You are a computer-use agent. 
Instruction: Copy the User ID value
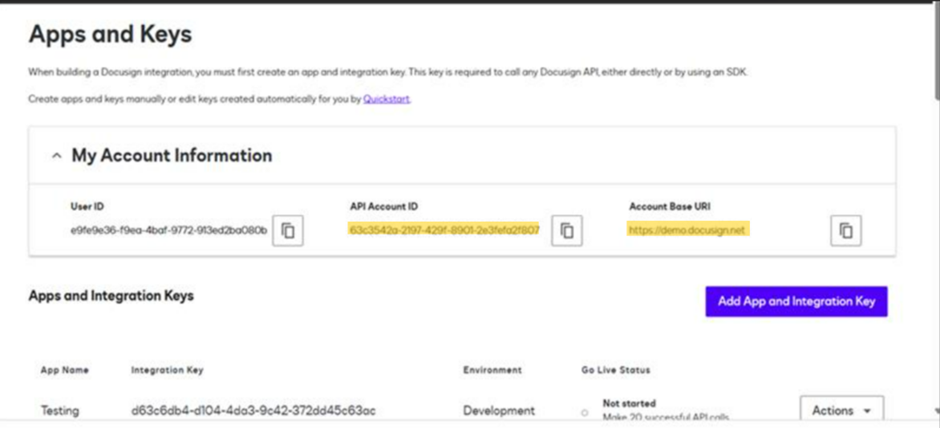point(288,230)
